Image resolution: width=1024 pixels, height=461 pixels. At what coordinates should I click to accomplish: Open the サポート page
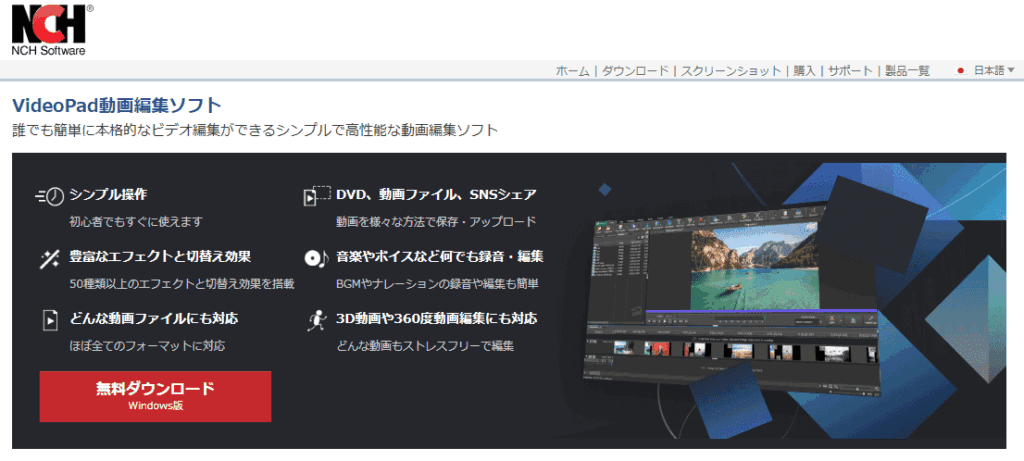click(x=849, y=71)
